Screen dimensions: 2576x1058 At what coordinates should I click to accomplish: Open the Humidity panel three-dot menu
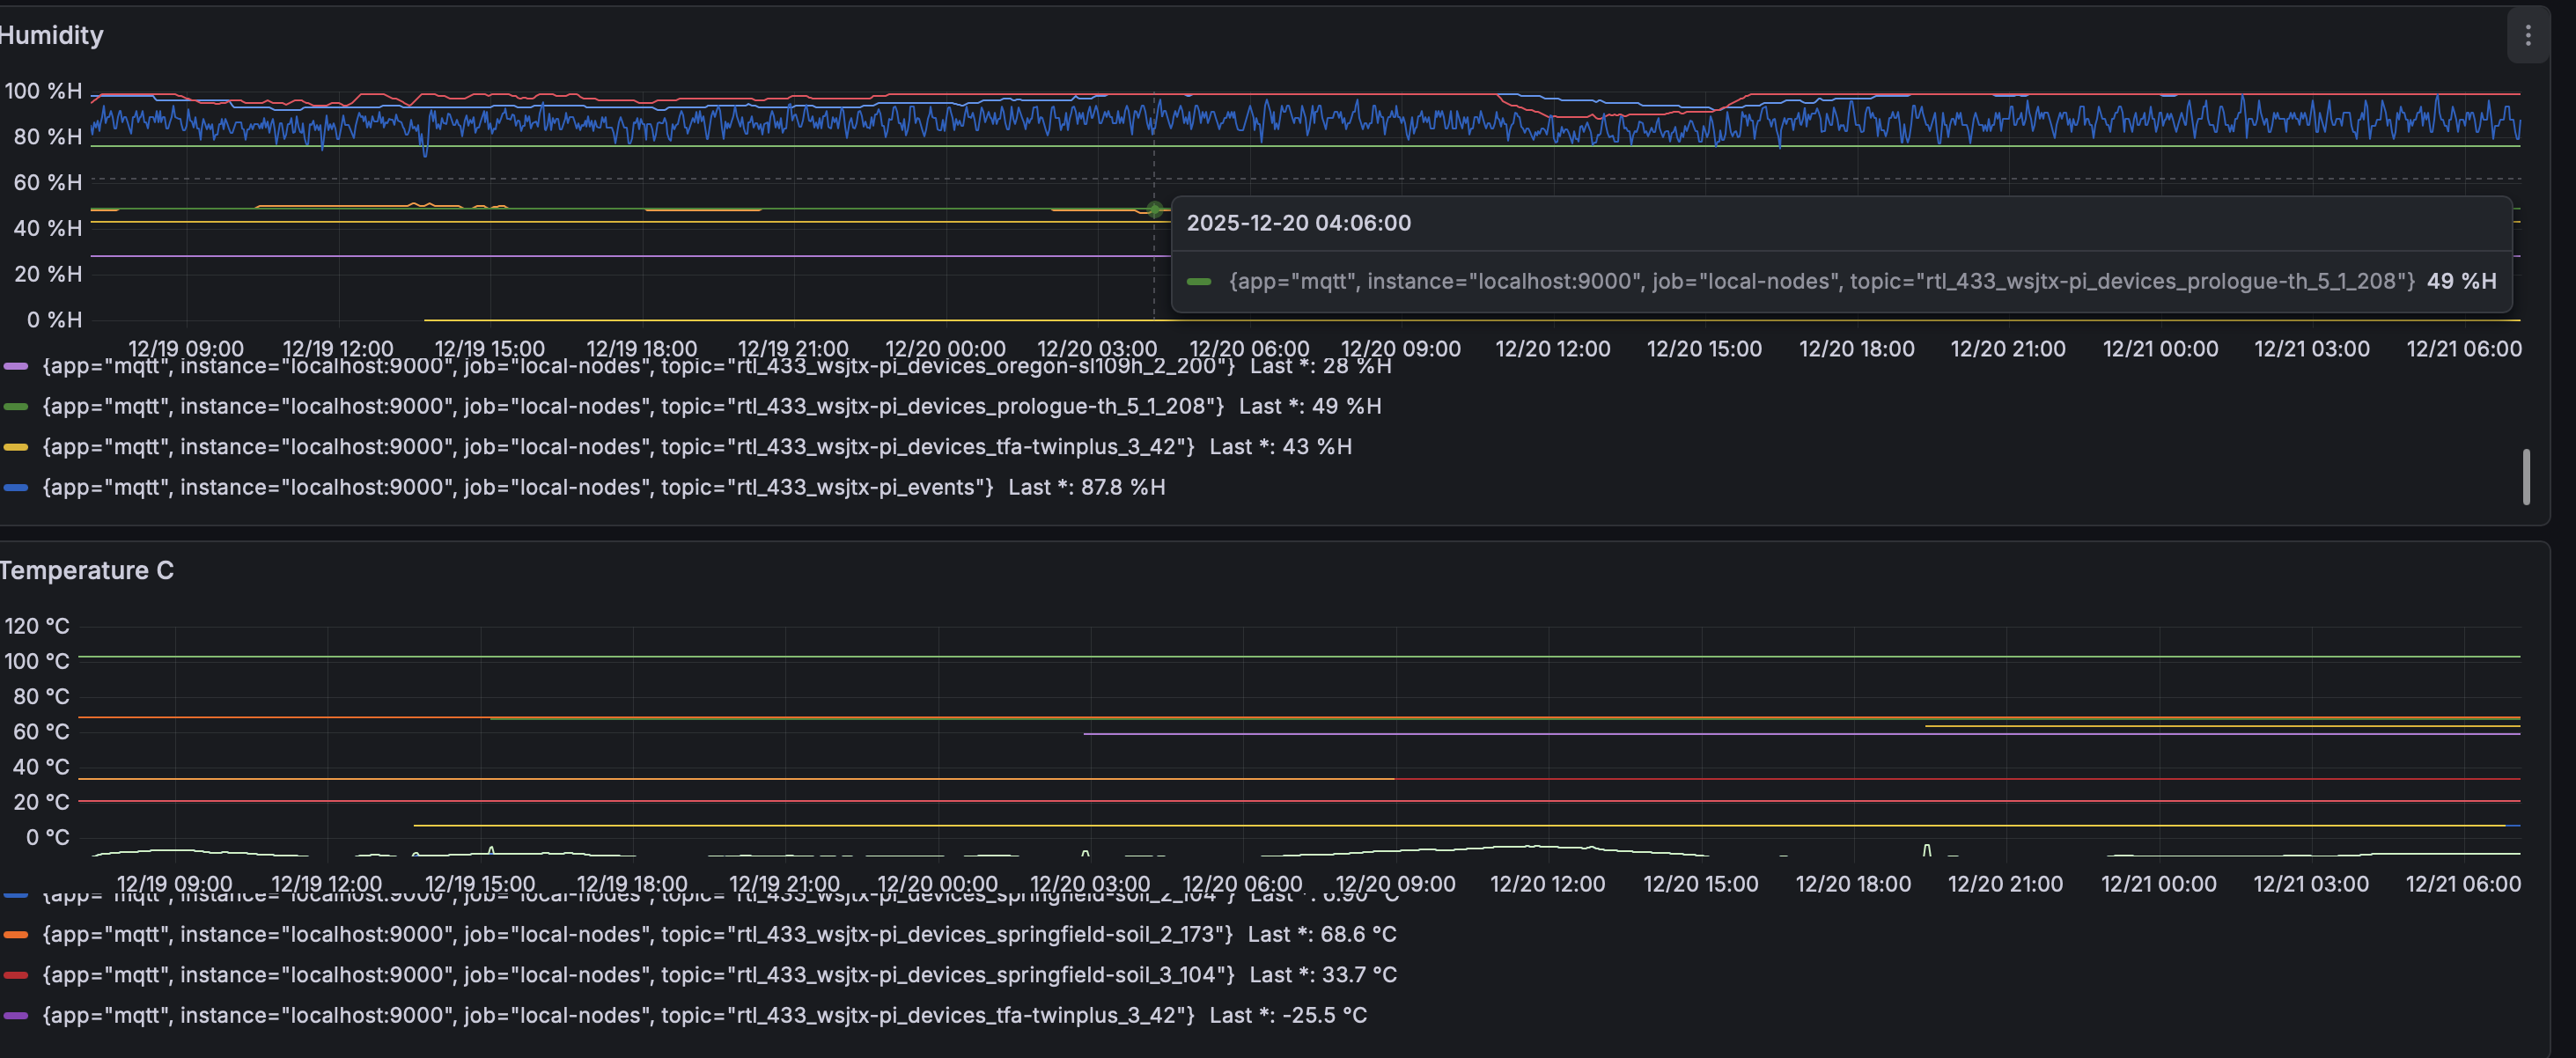[2528, 36]
